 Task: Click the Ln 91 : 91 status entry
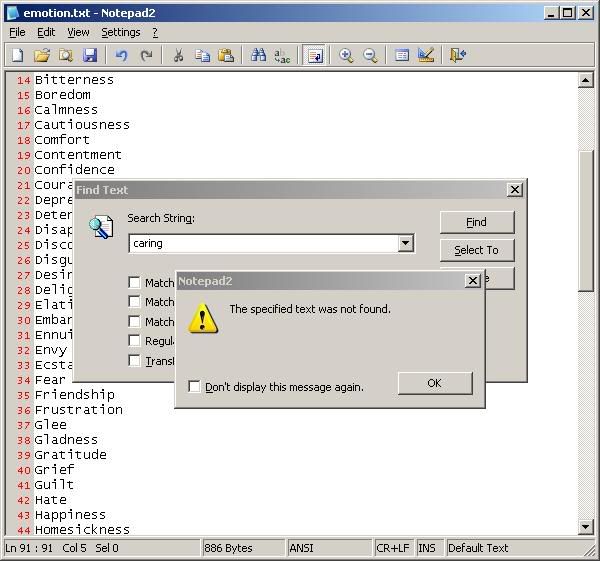coord(29,548)
